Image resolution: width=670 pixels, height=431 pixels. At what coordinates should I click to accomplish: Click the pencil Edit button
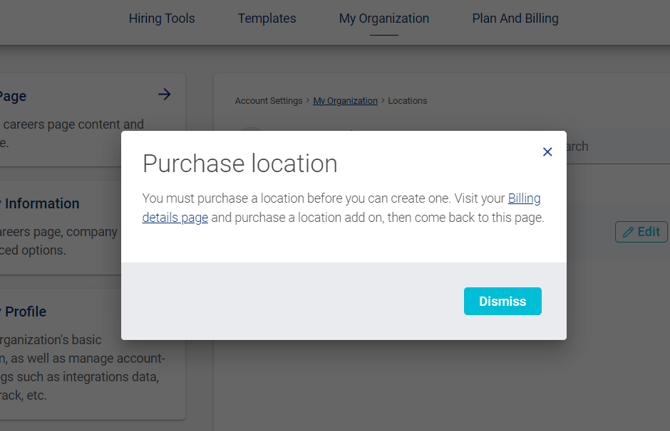pyautogui.click(x=641, y=232)
